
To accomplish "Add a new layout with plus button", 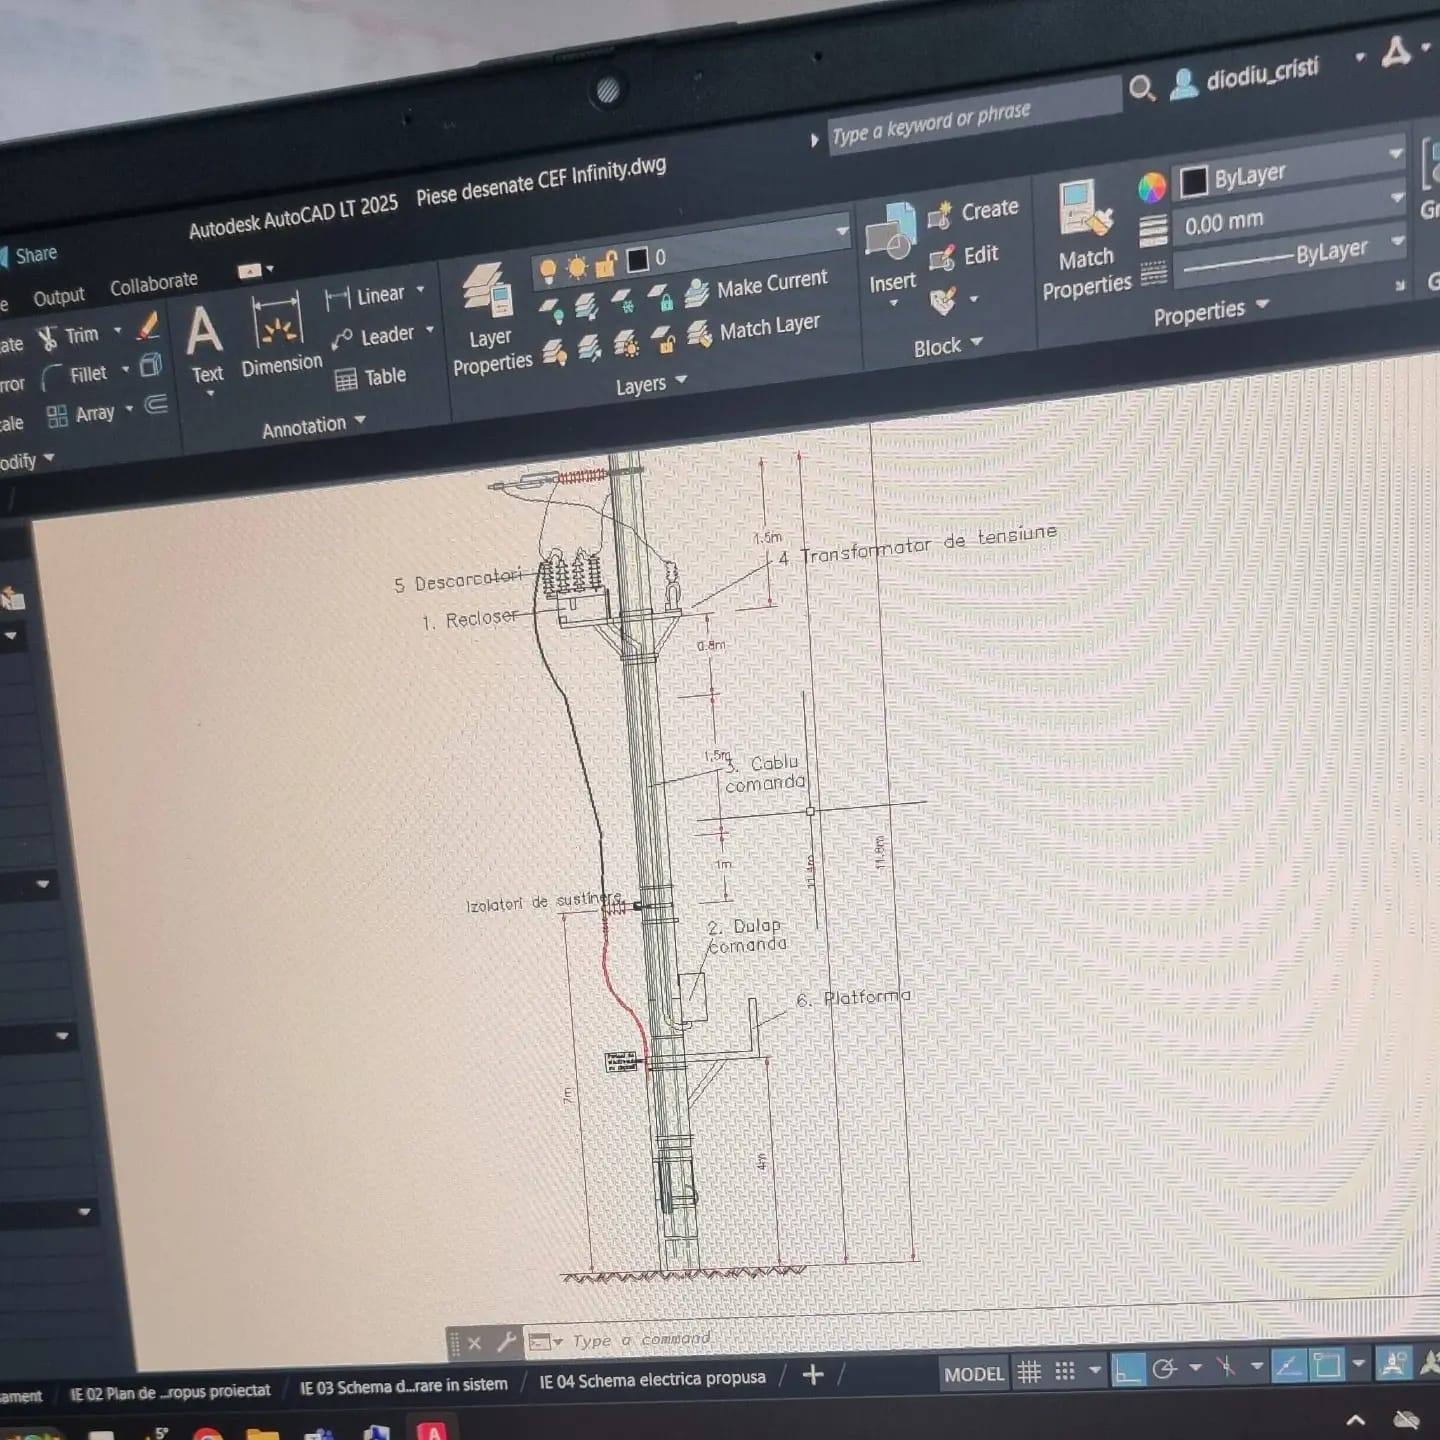I will [x=813, y=1375].
